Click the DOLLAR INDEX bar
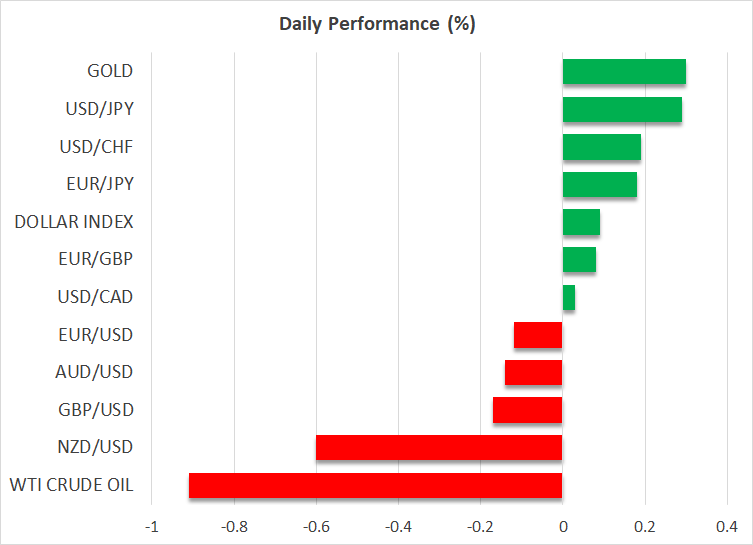The width and height of the screenshot is (753, 545). click(581, 222)
